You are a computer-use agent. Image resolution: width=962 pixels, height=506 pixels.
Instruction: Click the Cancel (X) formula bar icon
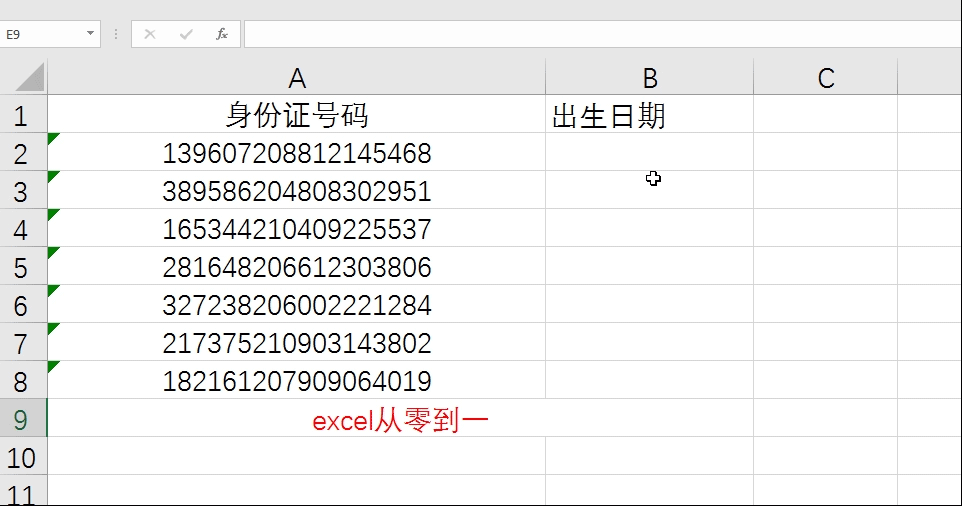150,34
